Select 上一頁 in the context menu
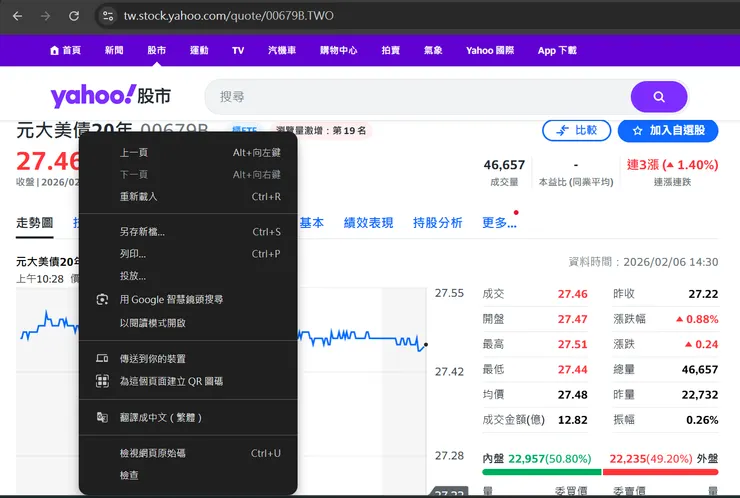This screenshot has height=498, width=740. (x=188, y=152)
